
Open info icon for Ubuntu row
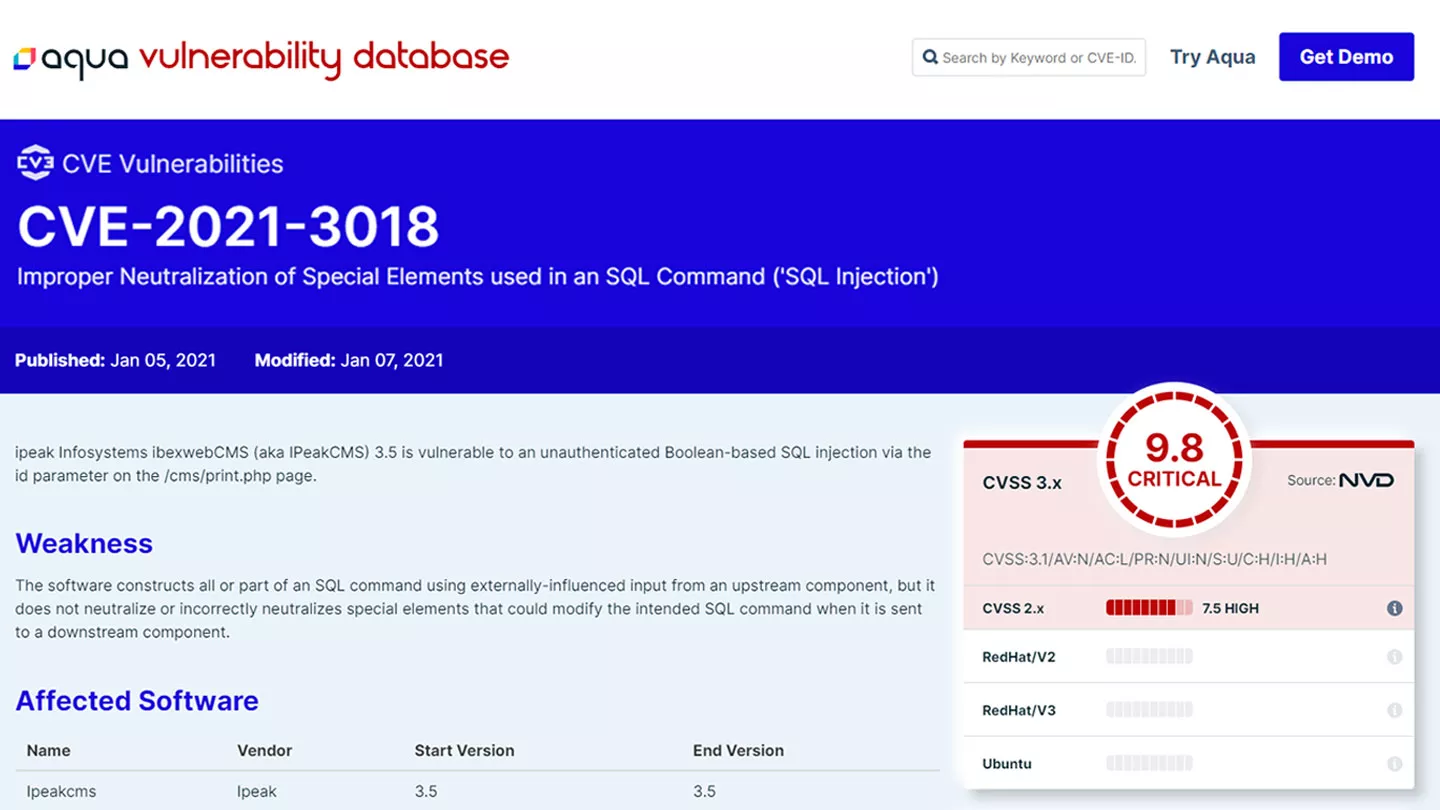[x=1395, y=763]
